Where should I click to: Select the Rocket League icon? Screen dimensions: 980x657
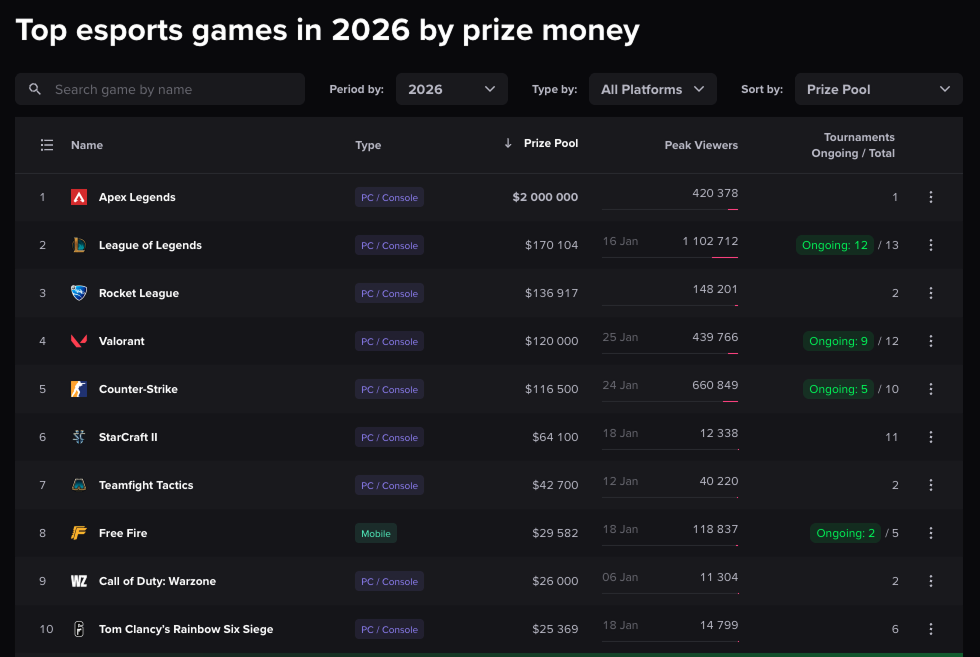coord(79,292)
